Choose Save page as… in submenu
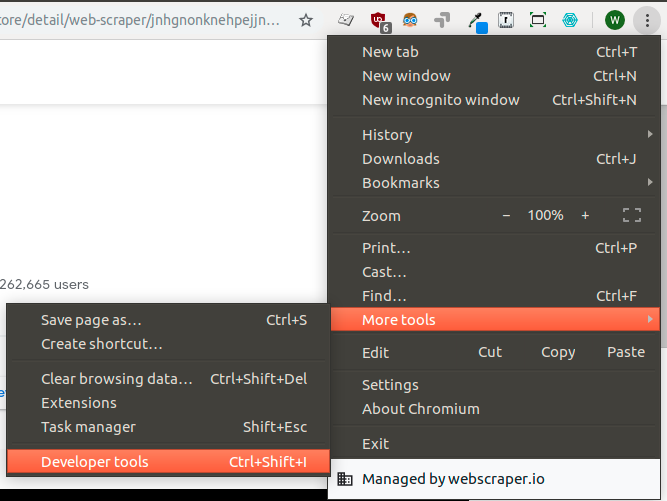667x501 pixels. (x=168, y=320)
